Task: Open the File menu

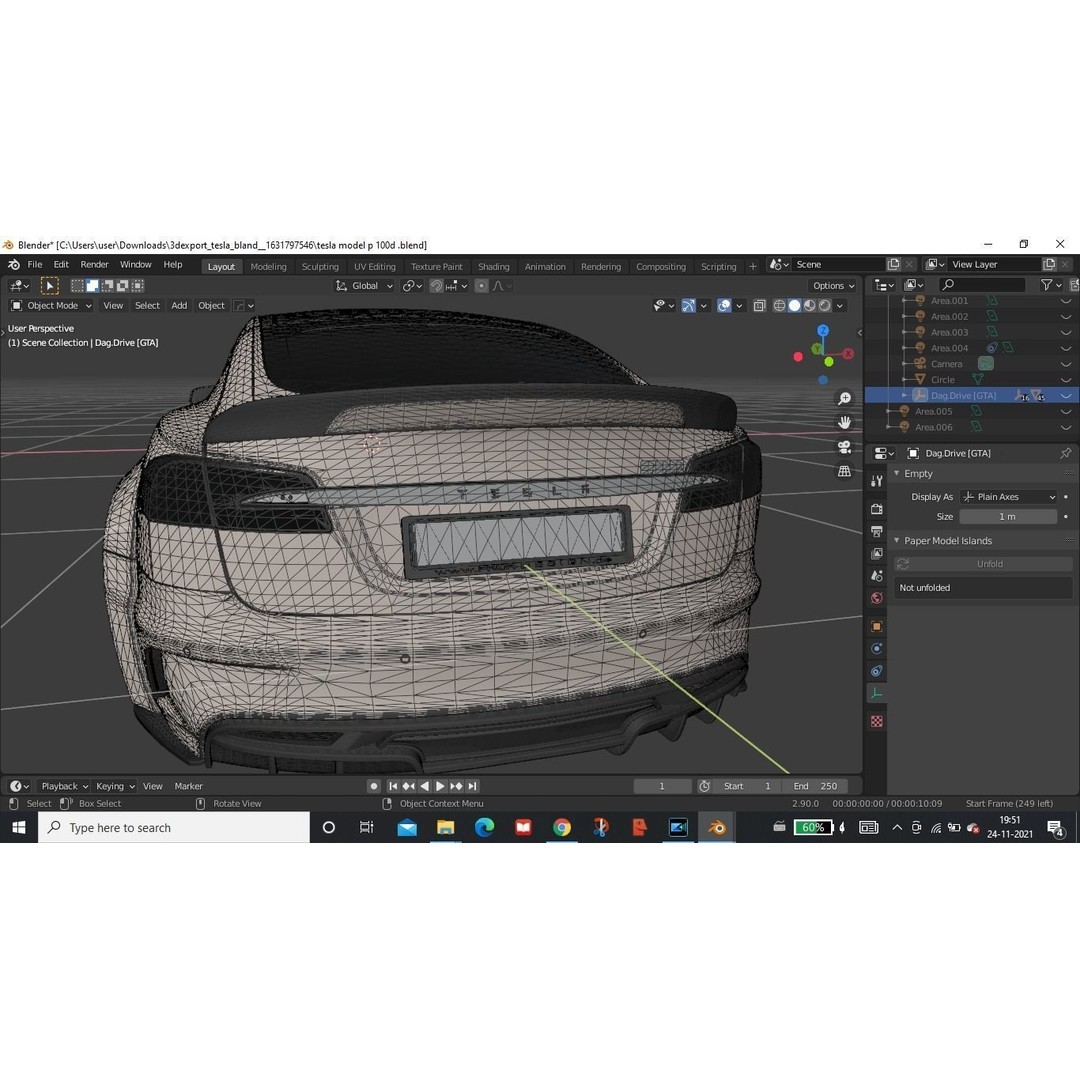Action: point(34,264)
